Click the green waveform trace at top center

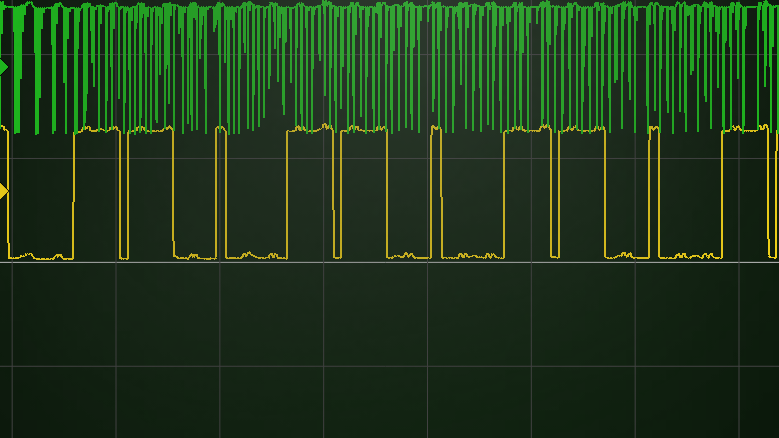(x=389, y=60)
